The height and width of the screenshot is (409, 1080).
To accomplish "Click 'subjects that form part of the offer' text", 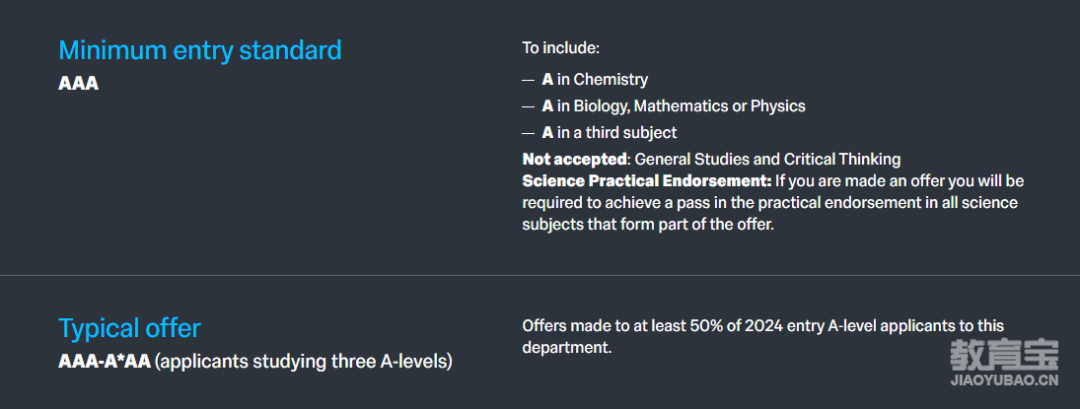I will [x=648, y=224].
